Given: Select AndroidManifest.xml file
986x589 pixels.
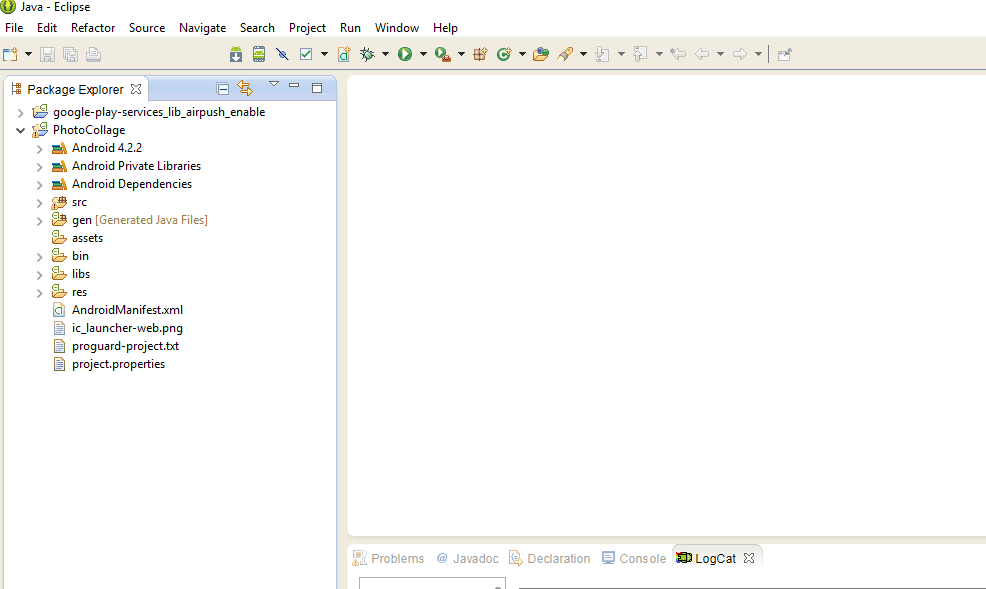Looking at the screenshot, I should coord(127,310).
